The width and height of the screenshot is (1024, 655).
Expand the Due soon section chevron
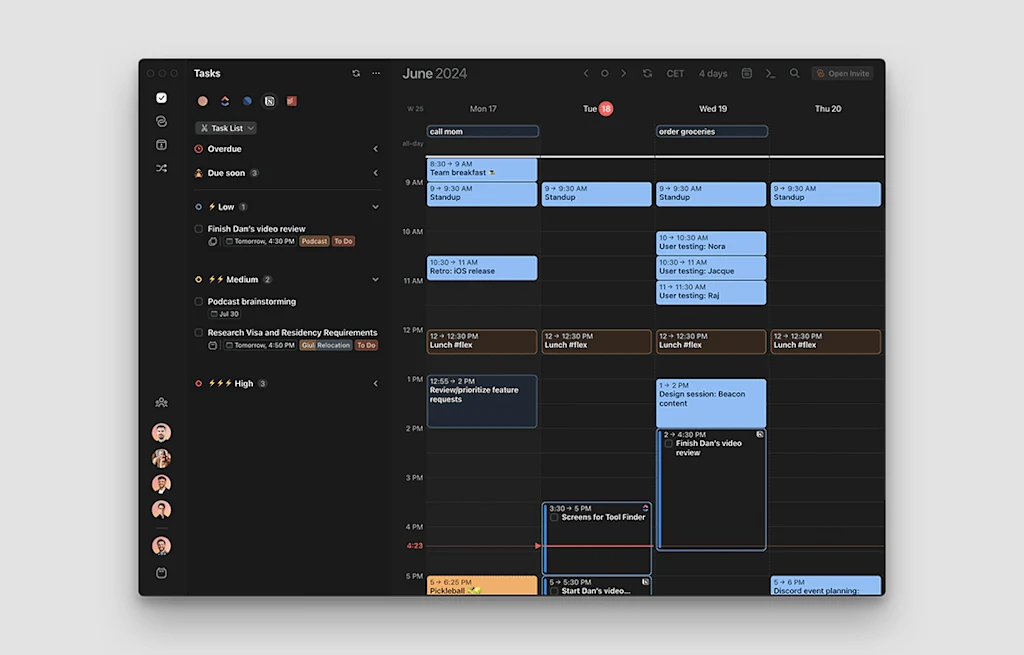tap(376, 174)
